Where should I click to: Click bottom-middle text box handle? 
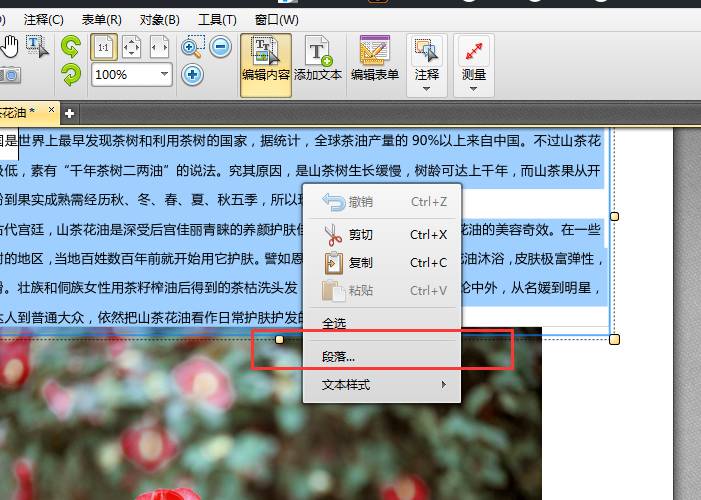(x=279, y=339)
